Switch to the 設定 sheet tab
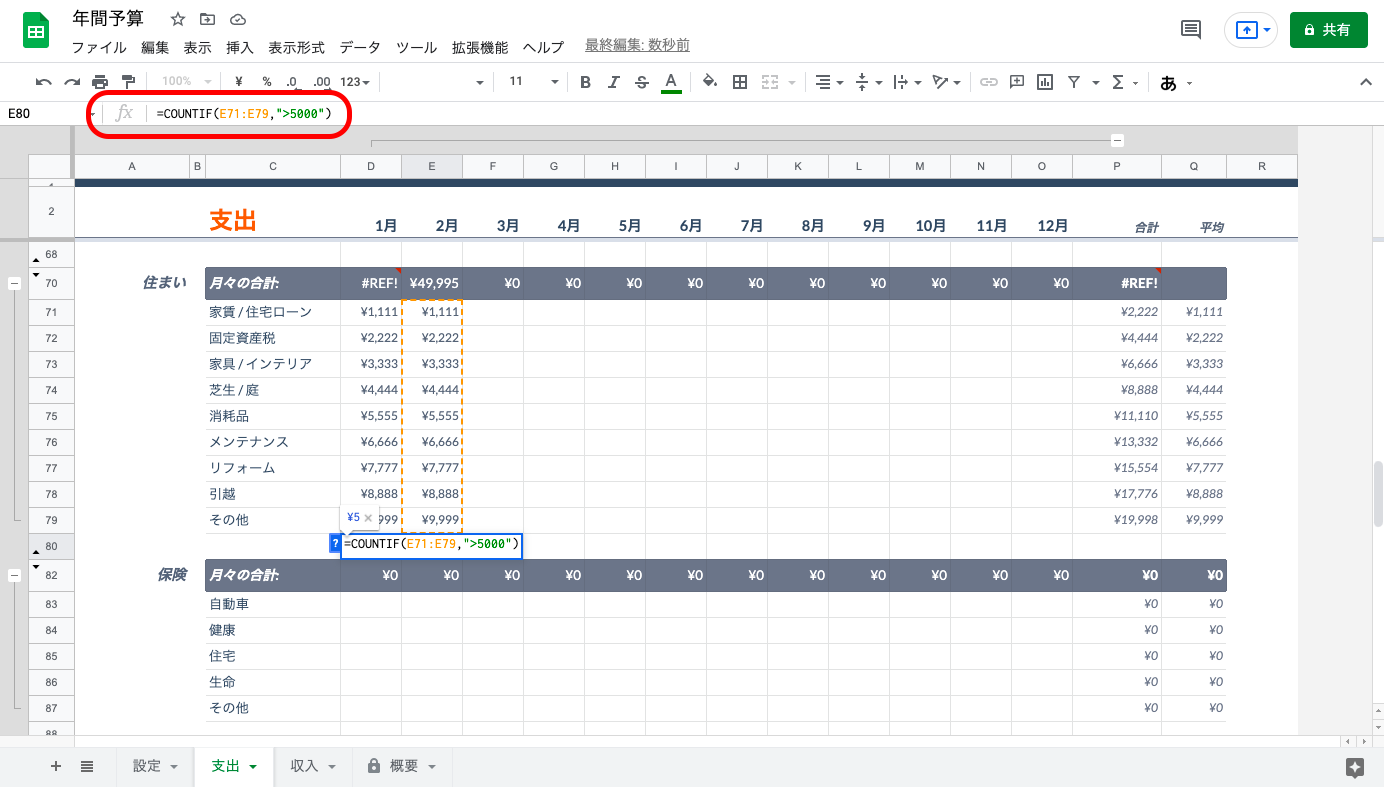This screenshot has height=787, width=1384. coord(147,766)
